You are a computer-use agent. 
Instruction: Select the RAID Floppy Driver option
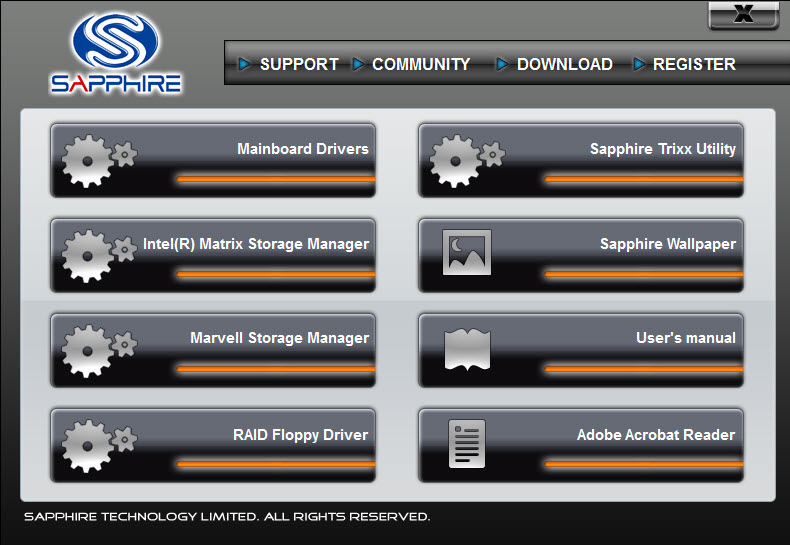(x=213, y=445)
